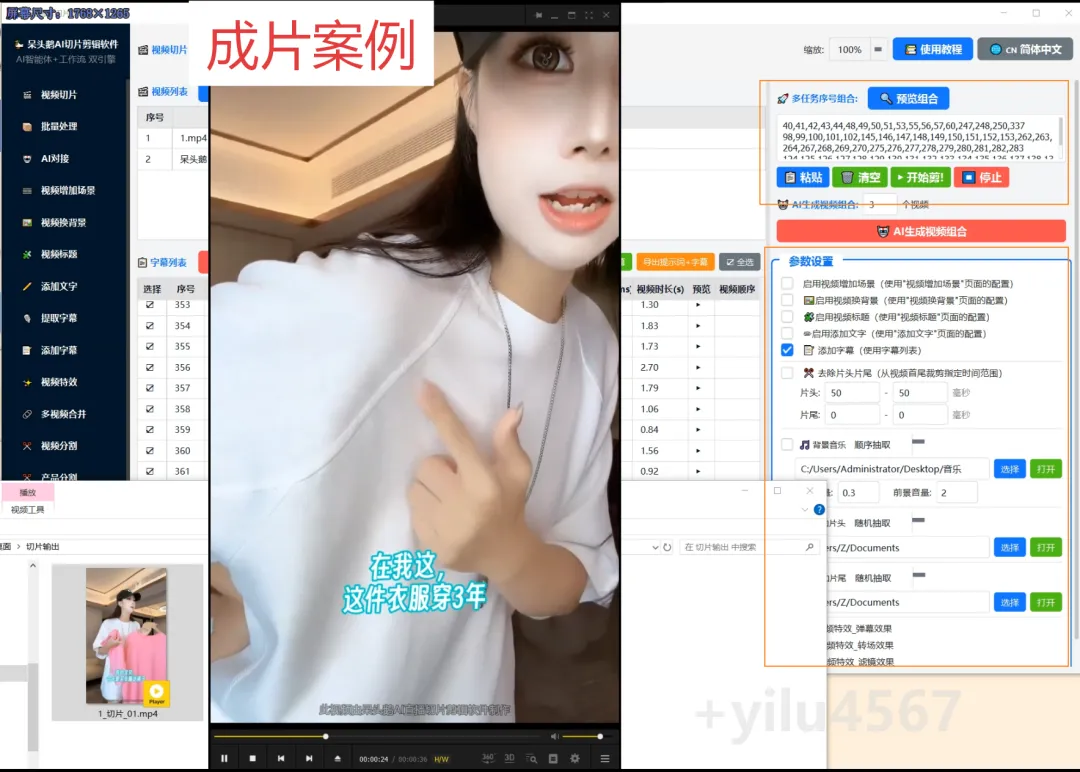This screenshot has width=1080, height=772.
Task: Uncheck the 添加字幕 checkbox
Action: point(787,350)
